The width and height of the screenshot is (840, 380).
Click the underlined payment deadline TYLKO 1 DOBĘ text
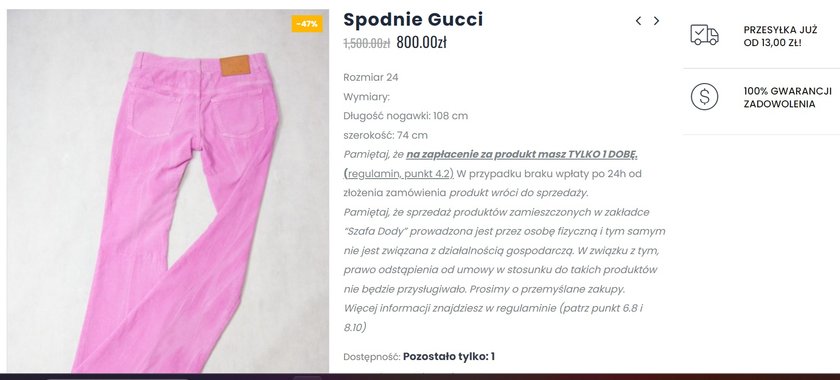(x=522, y=154)
